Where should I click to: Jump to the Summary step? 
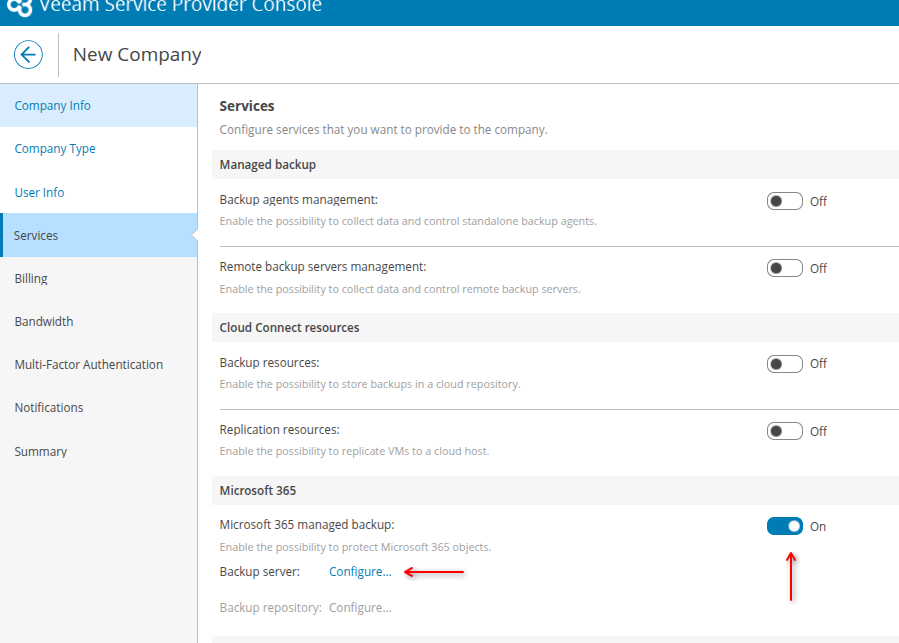[x=41, y=451]
